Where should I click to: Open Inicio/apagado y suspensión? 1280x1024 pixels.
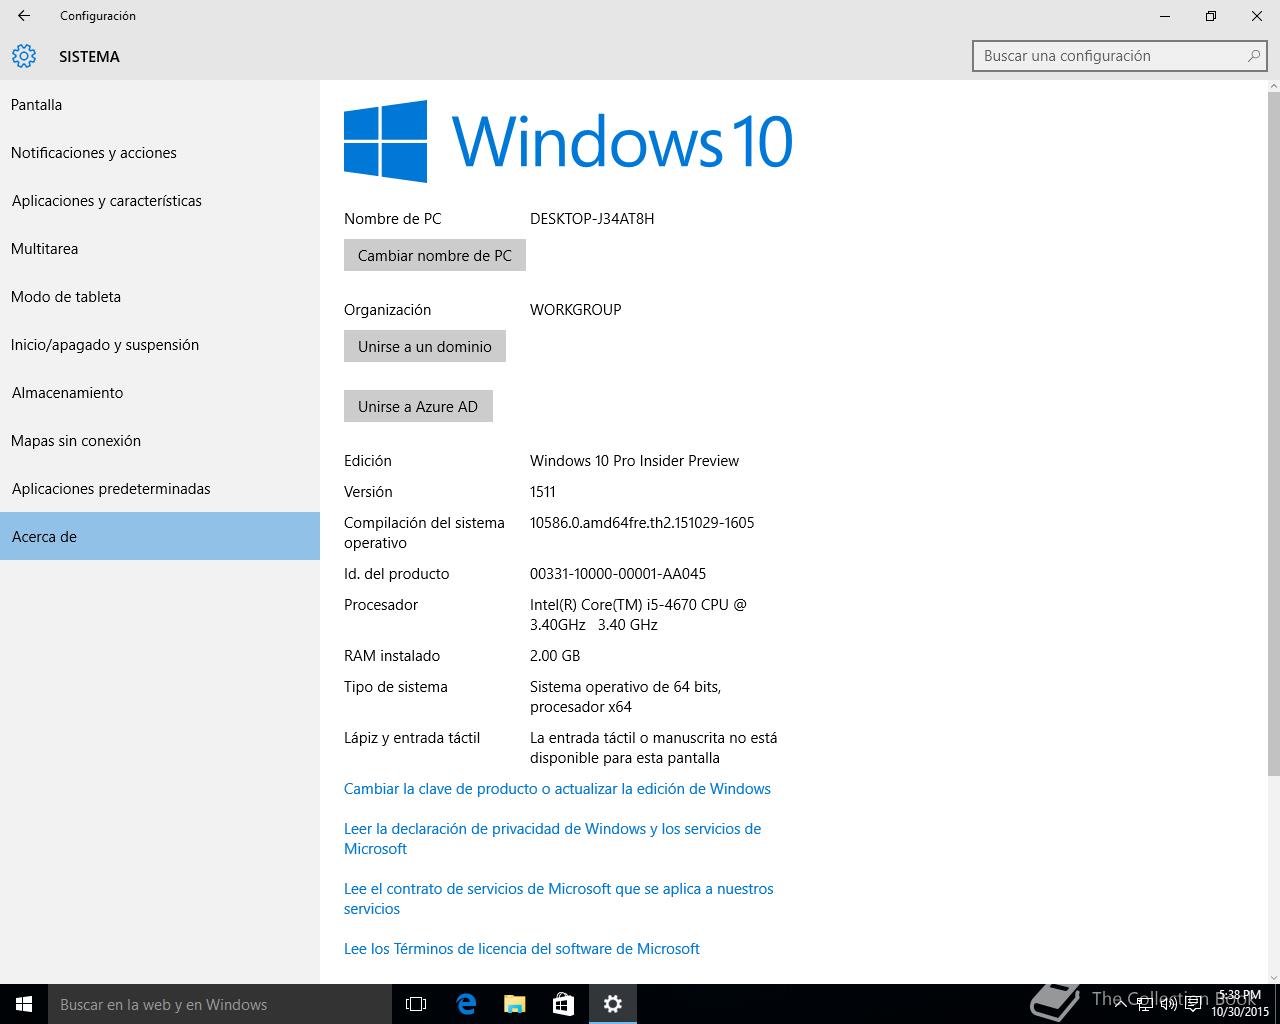[x=160, y=344]
